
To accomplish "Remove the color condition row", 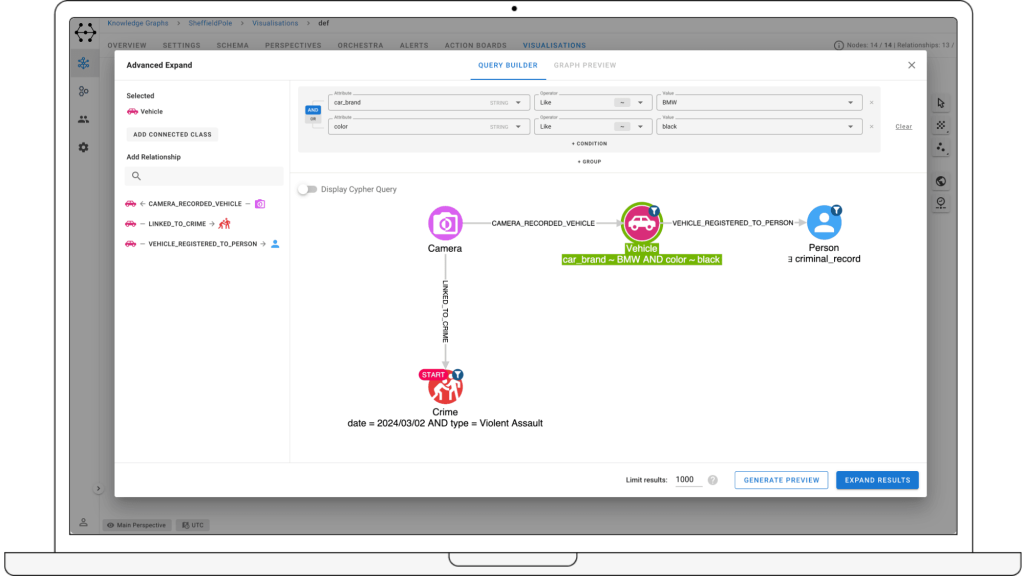I will click(871, 127).
